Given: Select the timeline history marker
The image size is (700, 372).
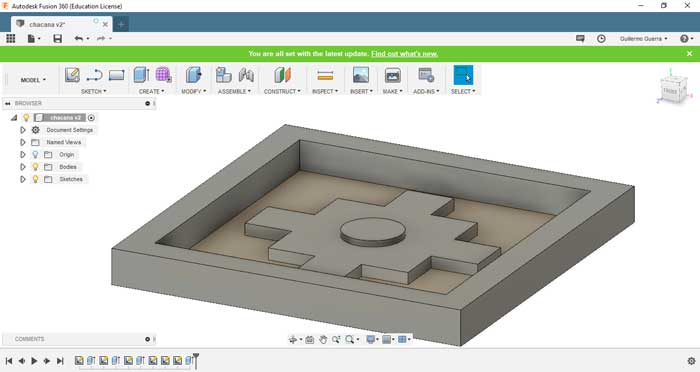Looking at the screenshot, I should point(196,360).
